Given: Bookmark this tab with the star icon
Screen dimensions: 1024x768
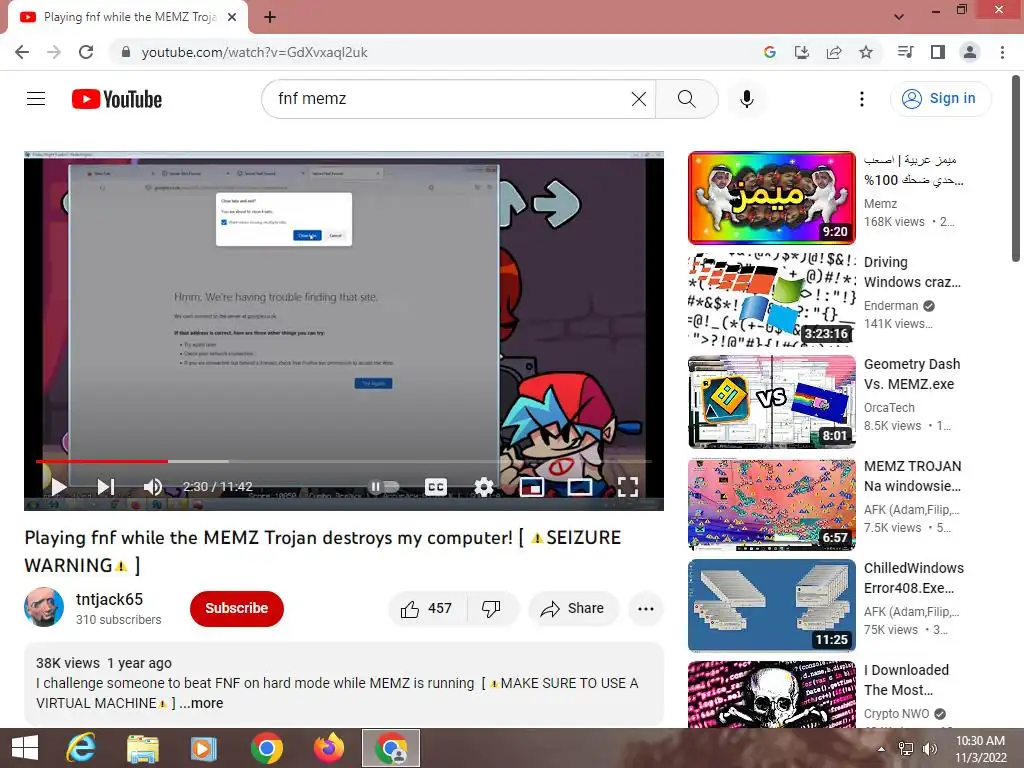Looking at the screenshot, I should (x=866, y=52).
